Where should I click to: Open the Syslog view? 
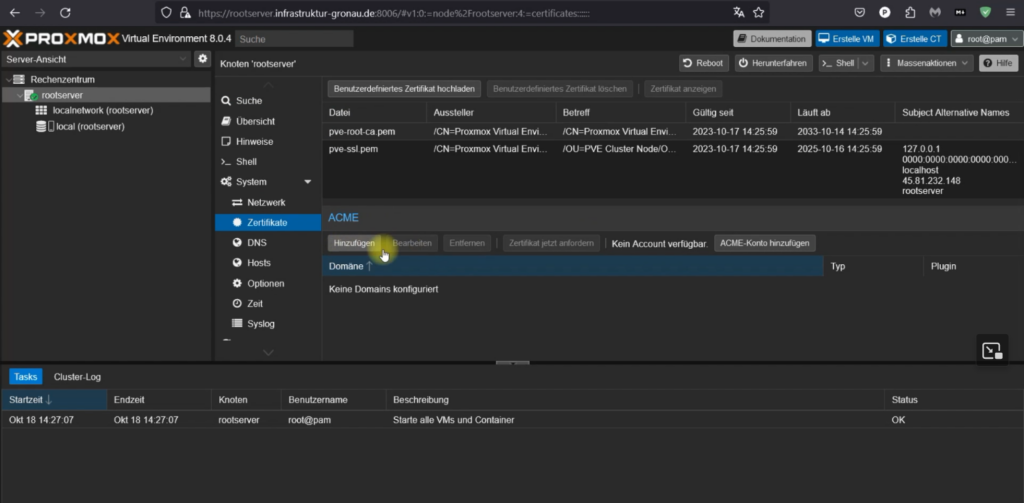pos(260,323)
